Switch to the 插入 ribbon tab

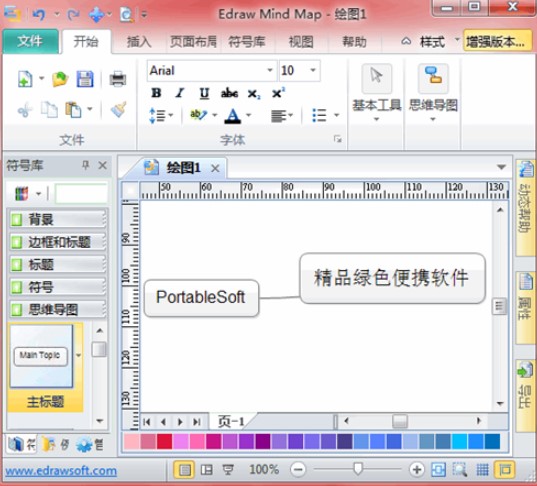[x=139, y=42]
